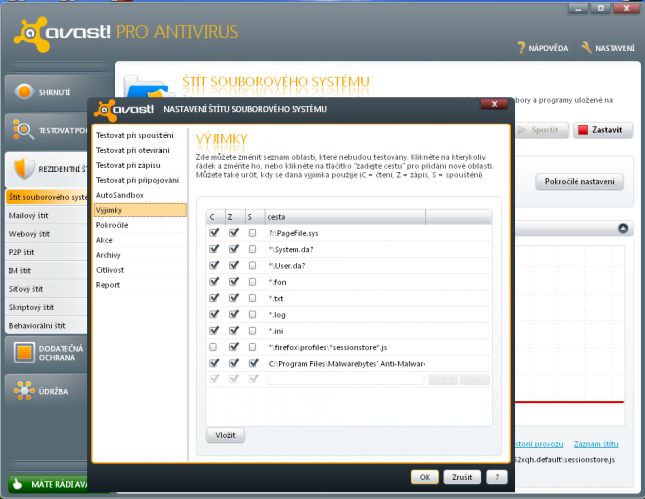Open the Záznam štítu link
Screen dimensions: 645x499
(x=596, y=444)
